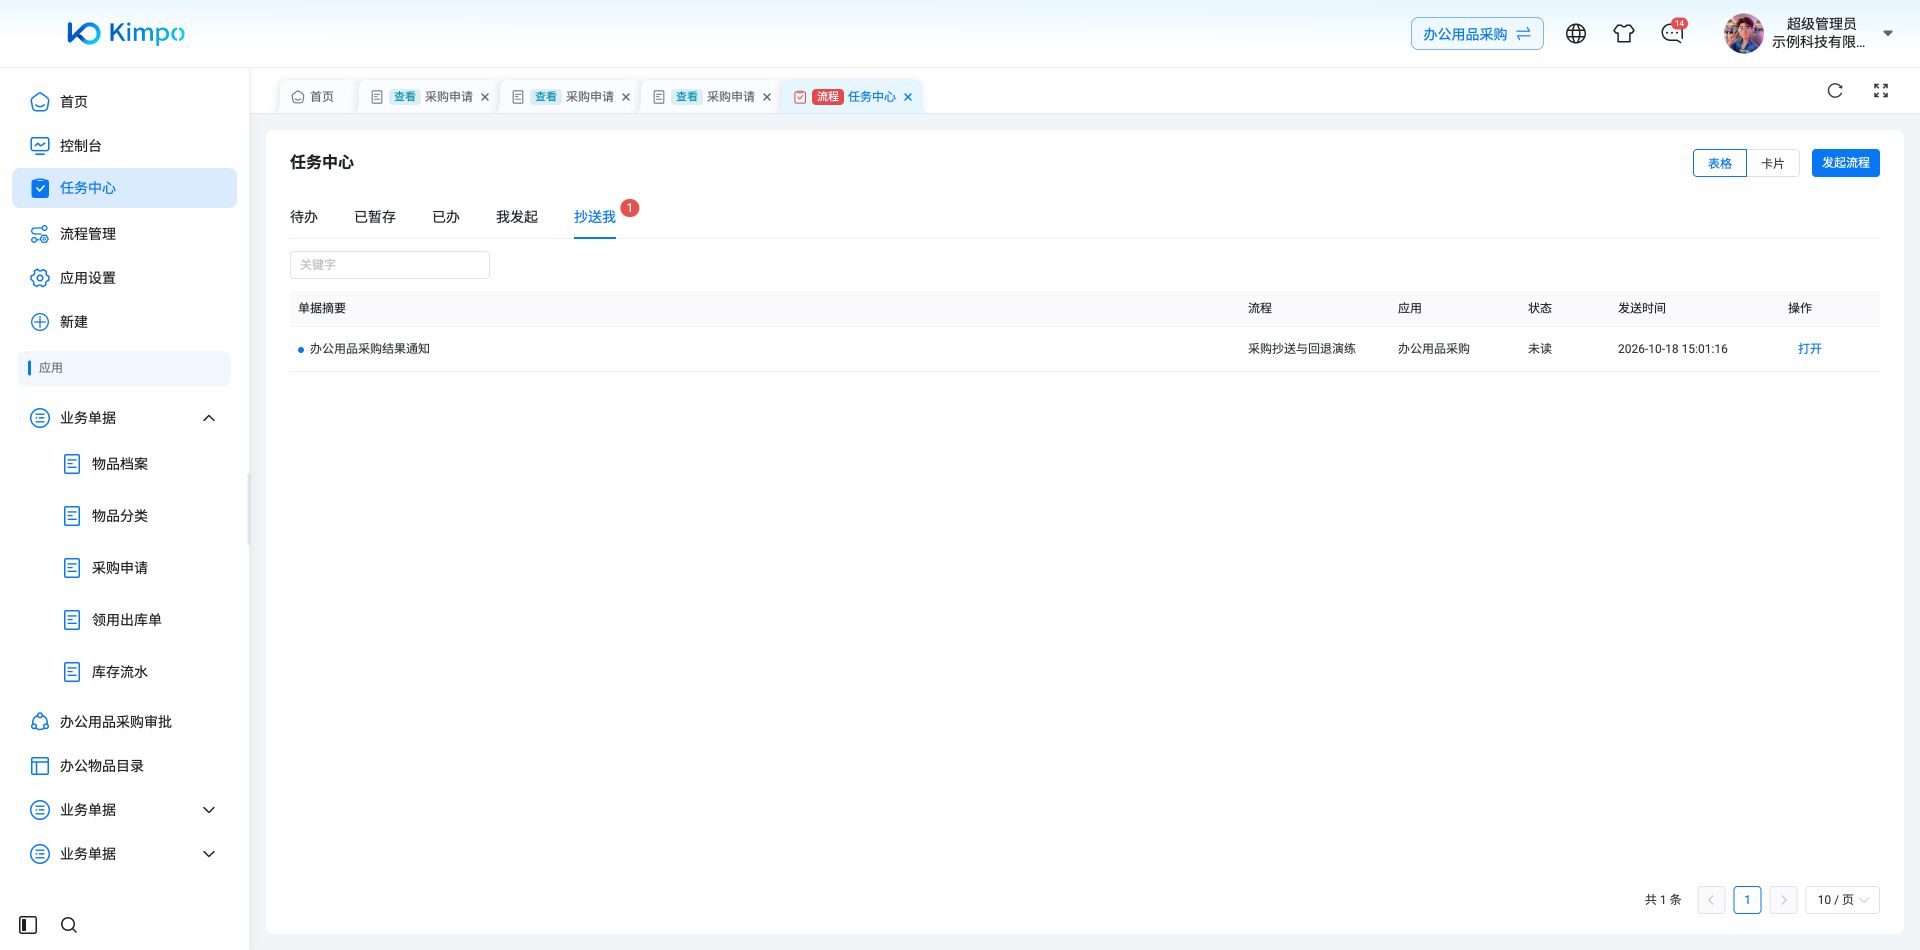The height and width of the screenshot is (950, 1920).
Task: Select the 已暂存 tab
Action: click(375, 217)
